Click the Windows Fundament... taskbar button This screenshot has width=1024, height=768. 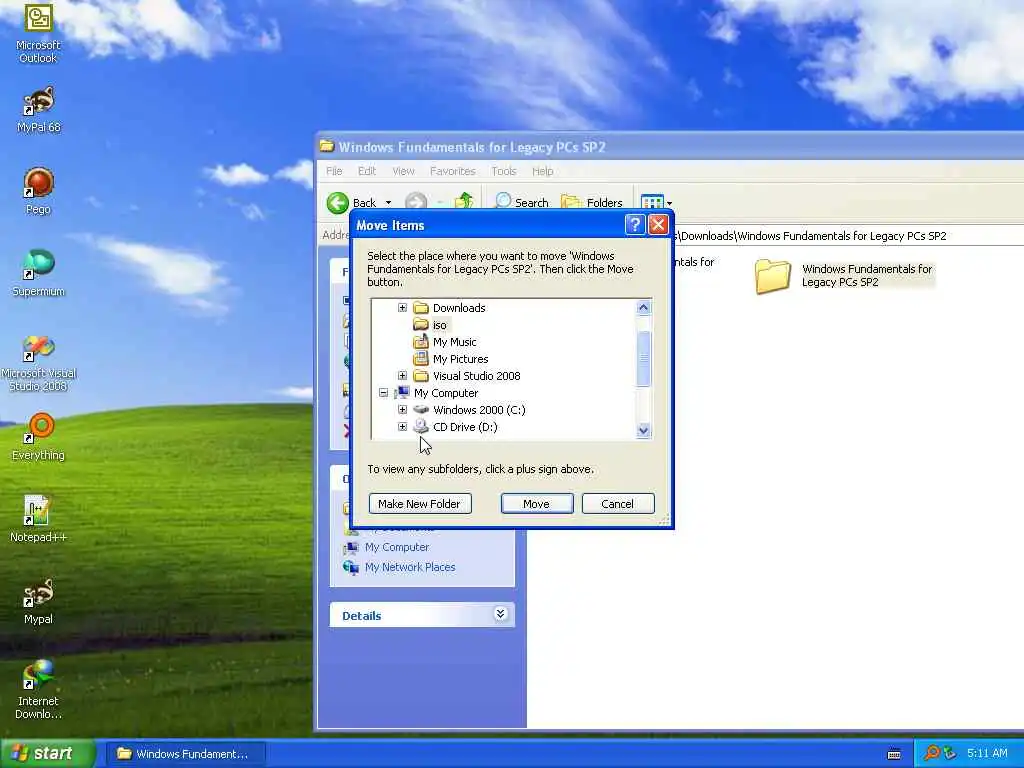coord(186,754)
